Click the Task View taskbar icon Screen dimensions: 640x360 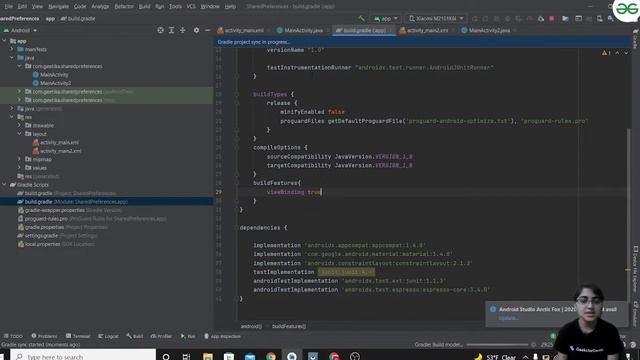click(x=187, y=356)
